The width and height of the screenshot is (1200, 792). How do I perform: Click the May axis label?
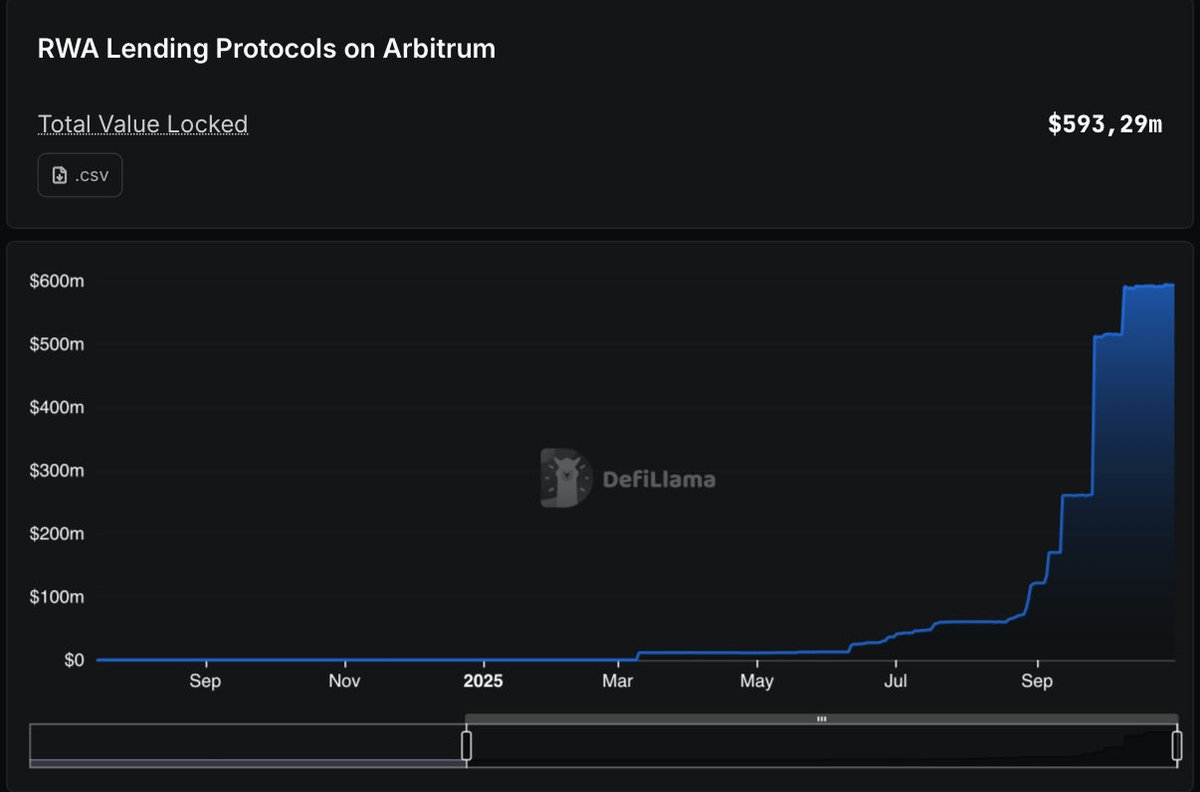coord(757,681)
